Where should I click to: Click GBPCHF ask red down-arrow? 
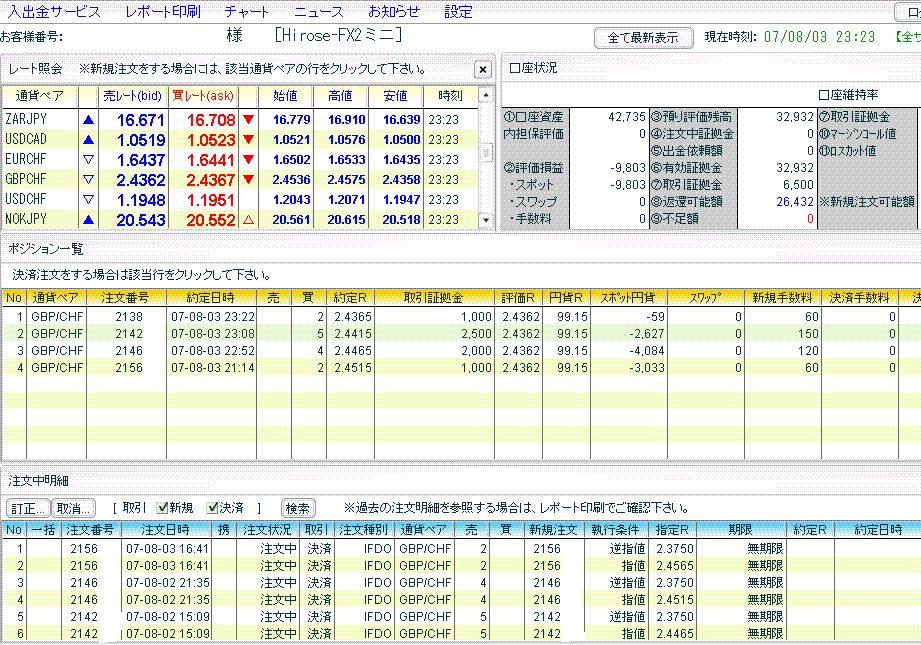(248, 180)
